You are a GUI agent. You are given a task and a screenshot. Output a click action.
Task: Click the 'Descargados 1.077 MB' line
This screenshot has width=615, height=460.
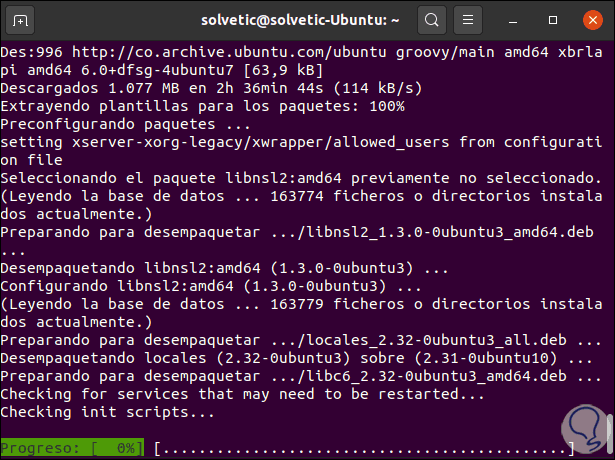click(211, 88)
